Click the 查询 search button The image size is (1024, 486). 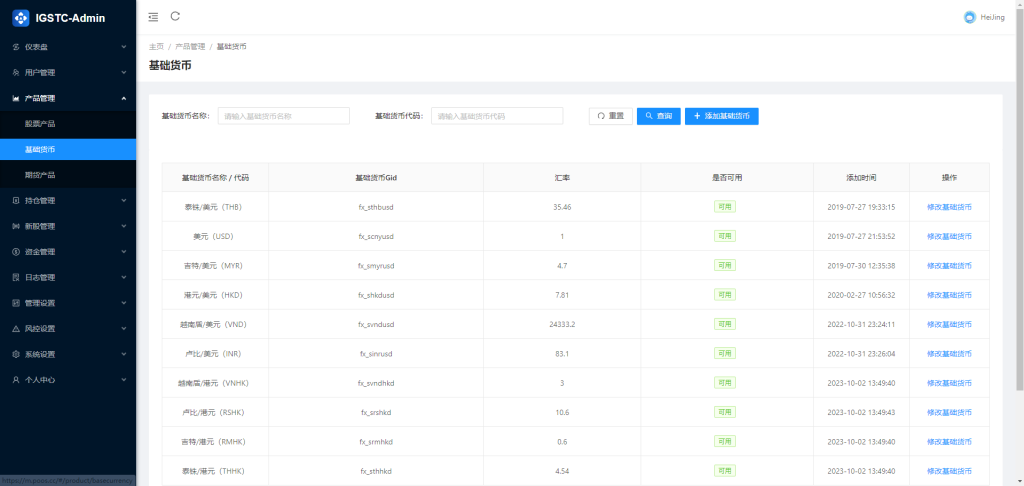tap(658, 116)
